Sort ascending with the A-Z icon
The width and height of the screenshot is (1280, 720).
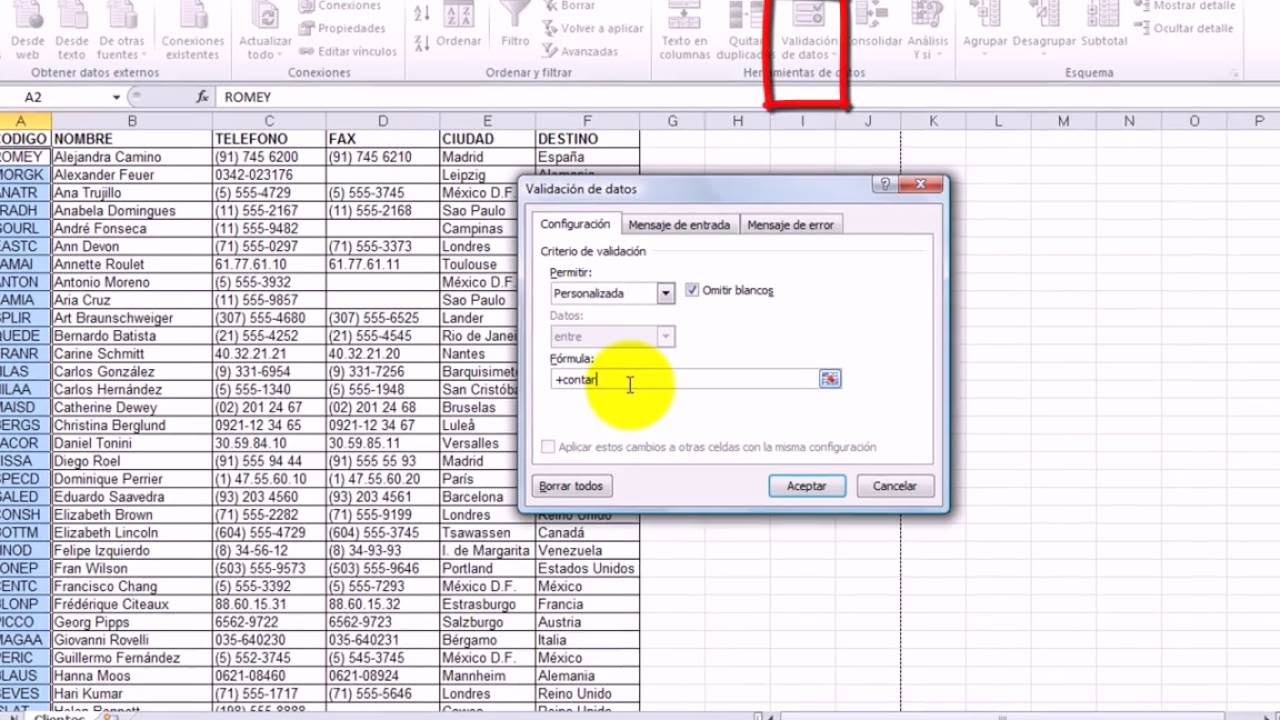pos(422,13)
